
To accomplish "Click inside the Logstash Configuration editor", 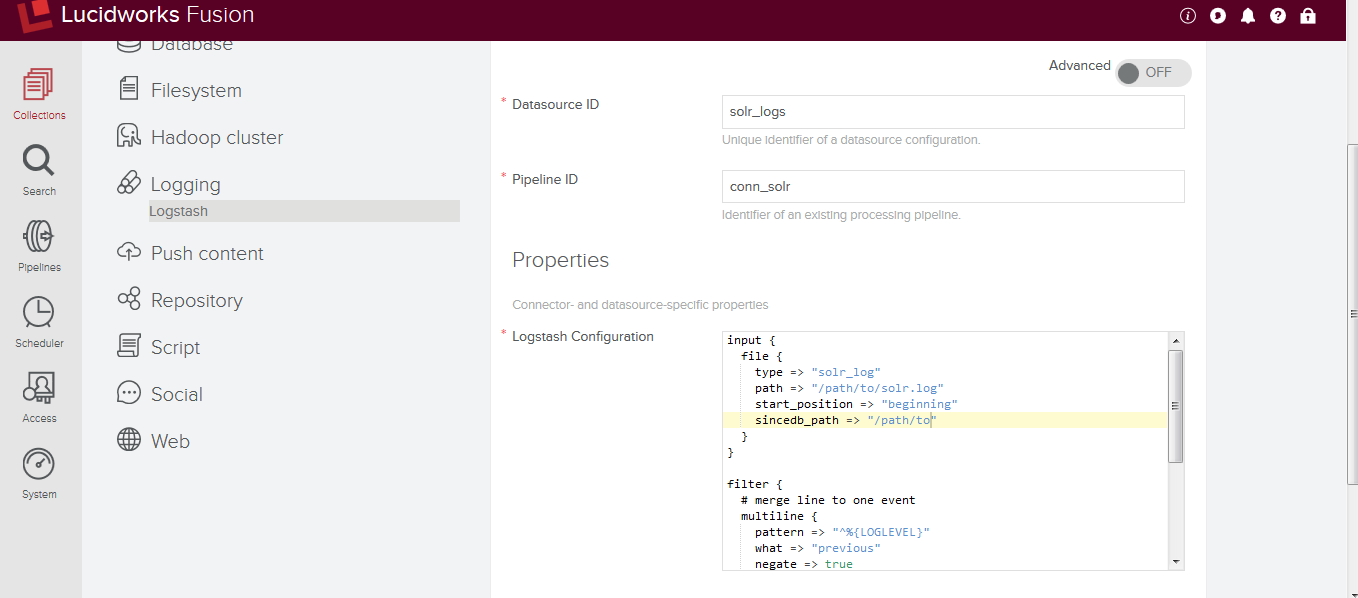I will (x=945, y=452).
